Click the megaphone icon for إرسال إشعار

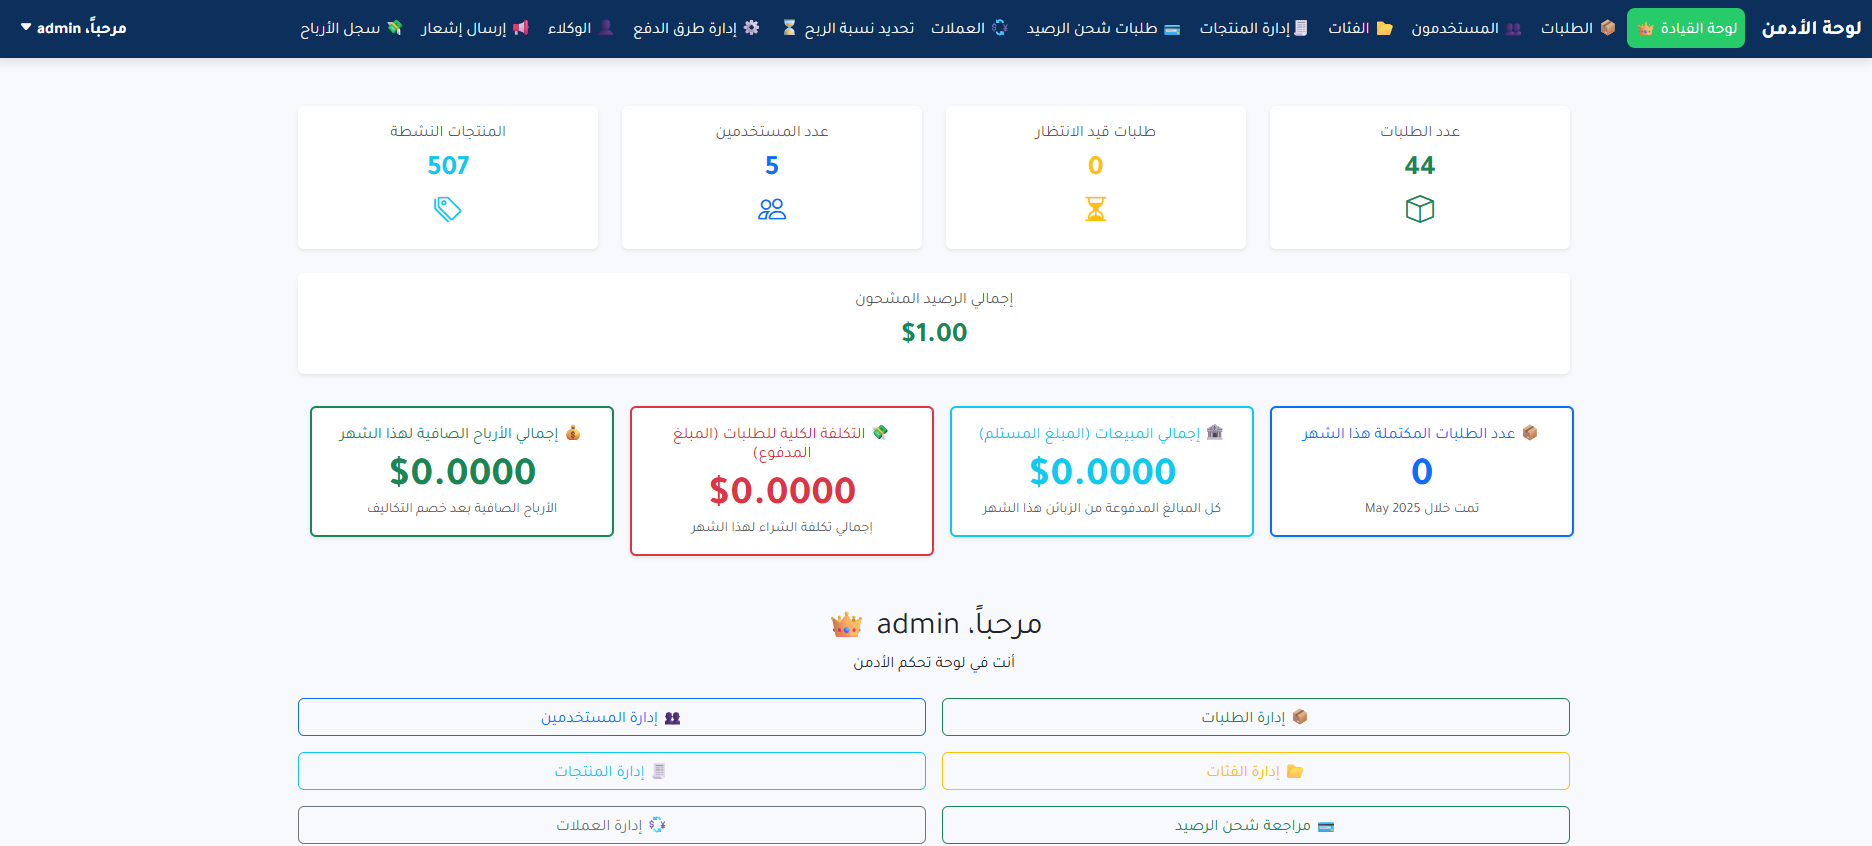point(521,28)
